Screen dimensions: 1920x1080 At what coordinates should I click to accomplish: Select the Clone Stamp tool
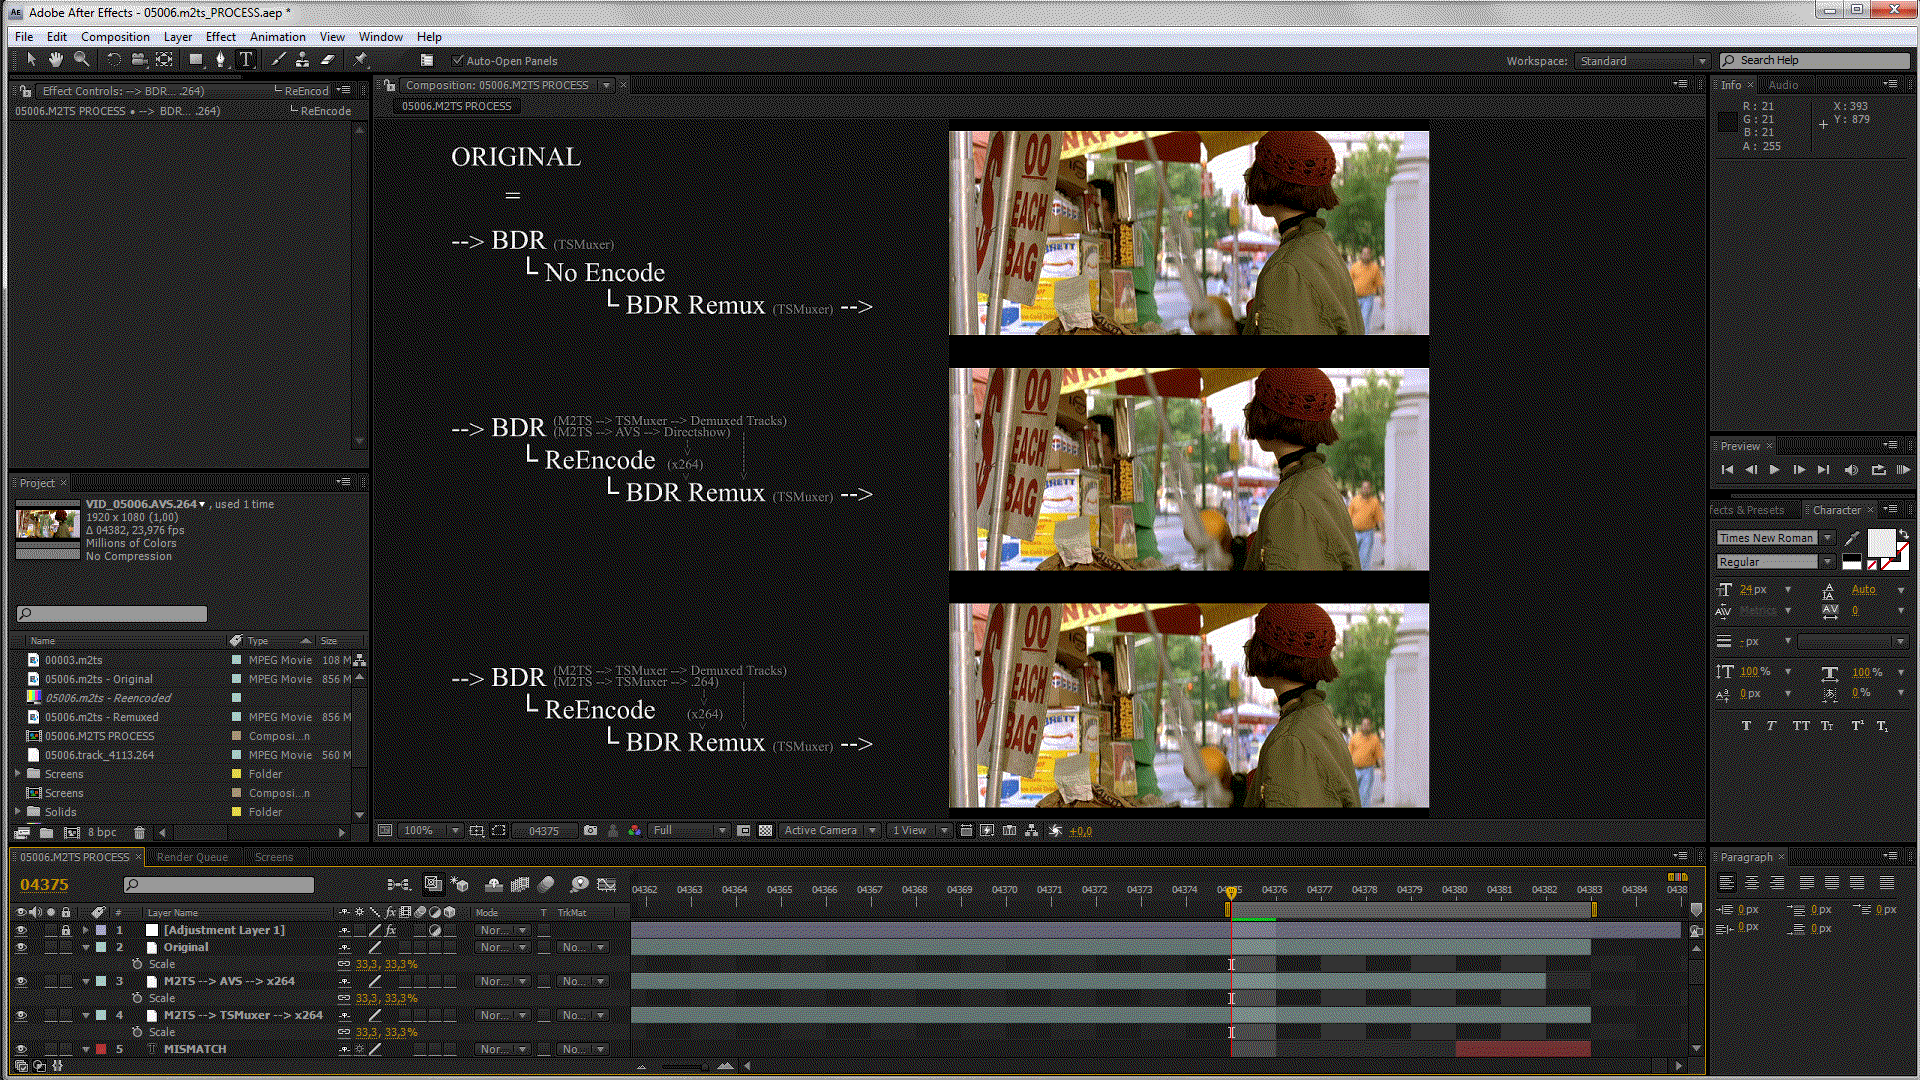pos(302,60)
